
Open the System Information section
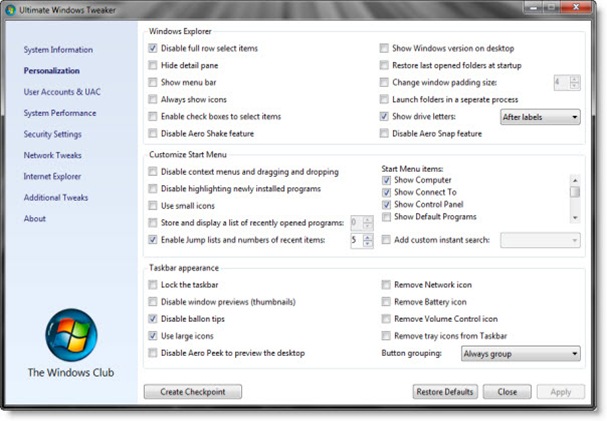point(58,50)
